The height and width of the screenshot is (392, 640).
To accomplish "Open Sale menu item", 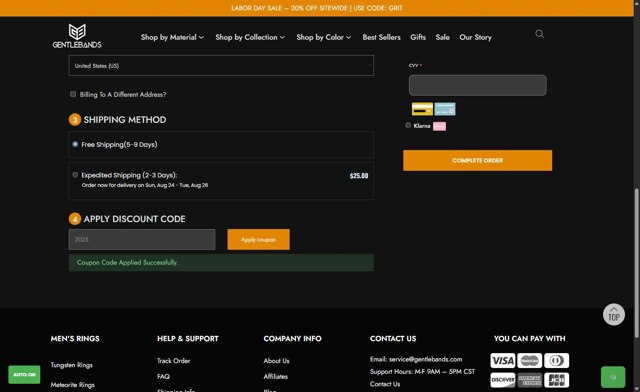I will (x=442, y=37).
